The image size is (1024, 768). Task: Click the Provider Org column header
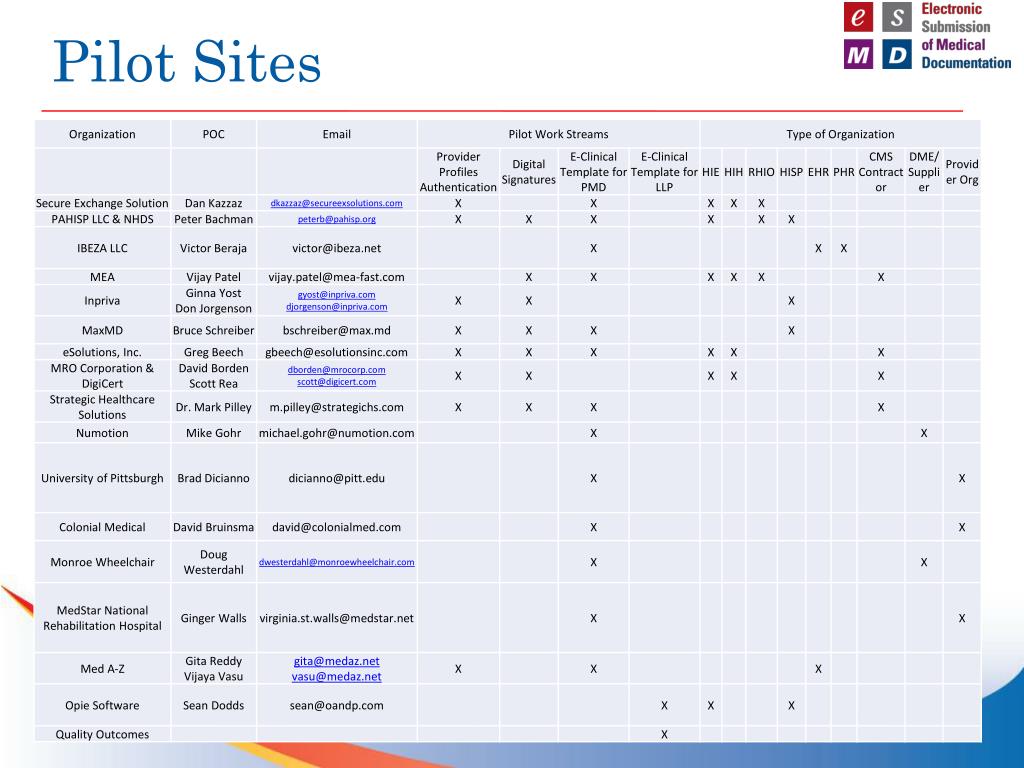click(x=962, y=172)
